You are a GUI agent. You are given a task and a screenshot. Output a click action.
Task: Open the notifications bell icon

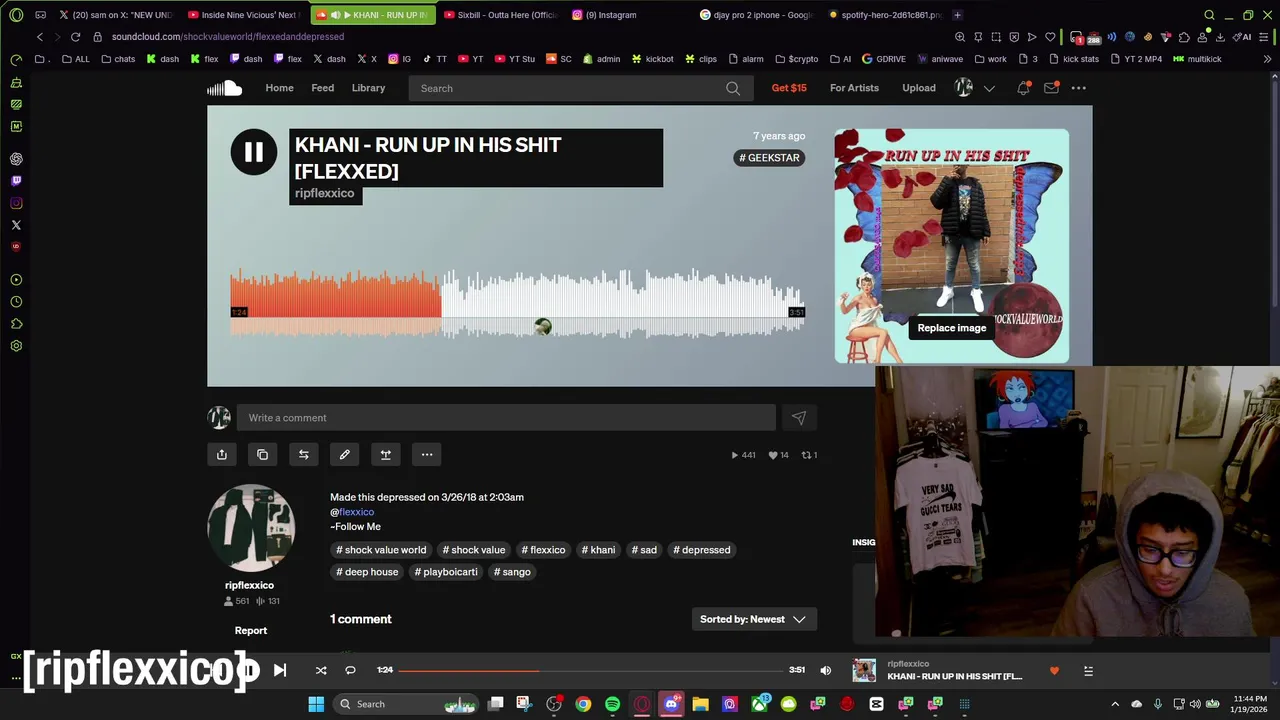click(1023, 88)
